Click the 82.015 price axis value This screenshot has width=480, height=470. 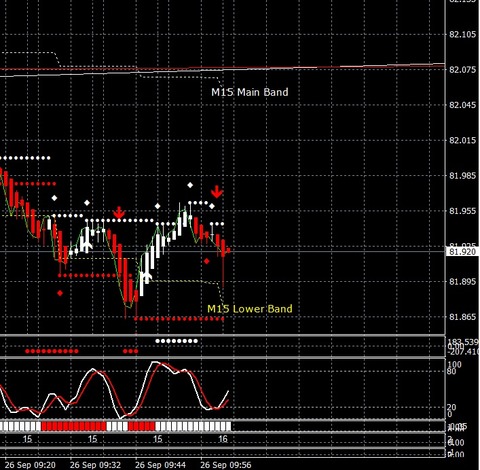click(x=463, y=140)
